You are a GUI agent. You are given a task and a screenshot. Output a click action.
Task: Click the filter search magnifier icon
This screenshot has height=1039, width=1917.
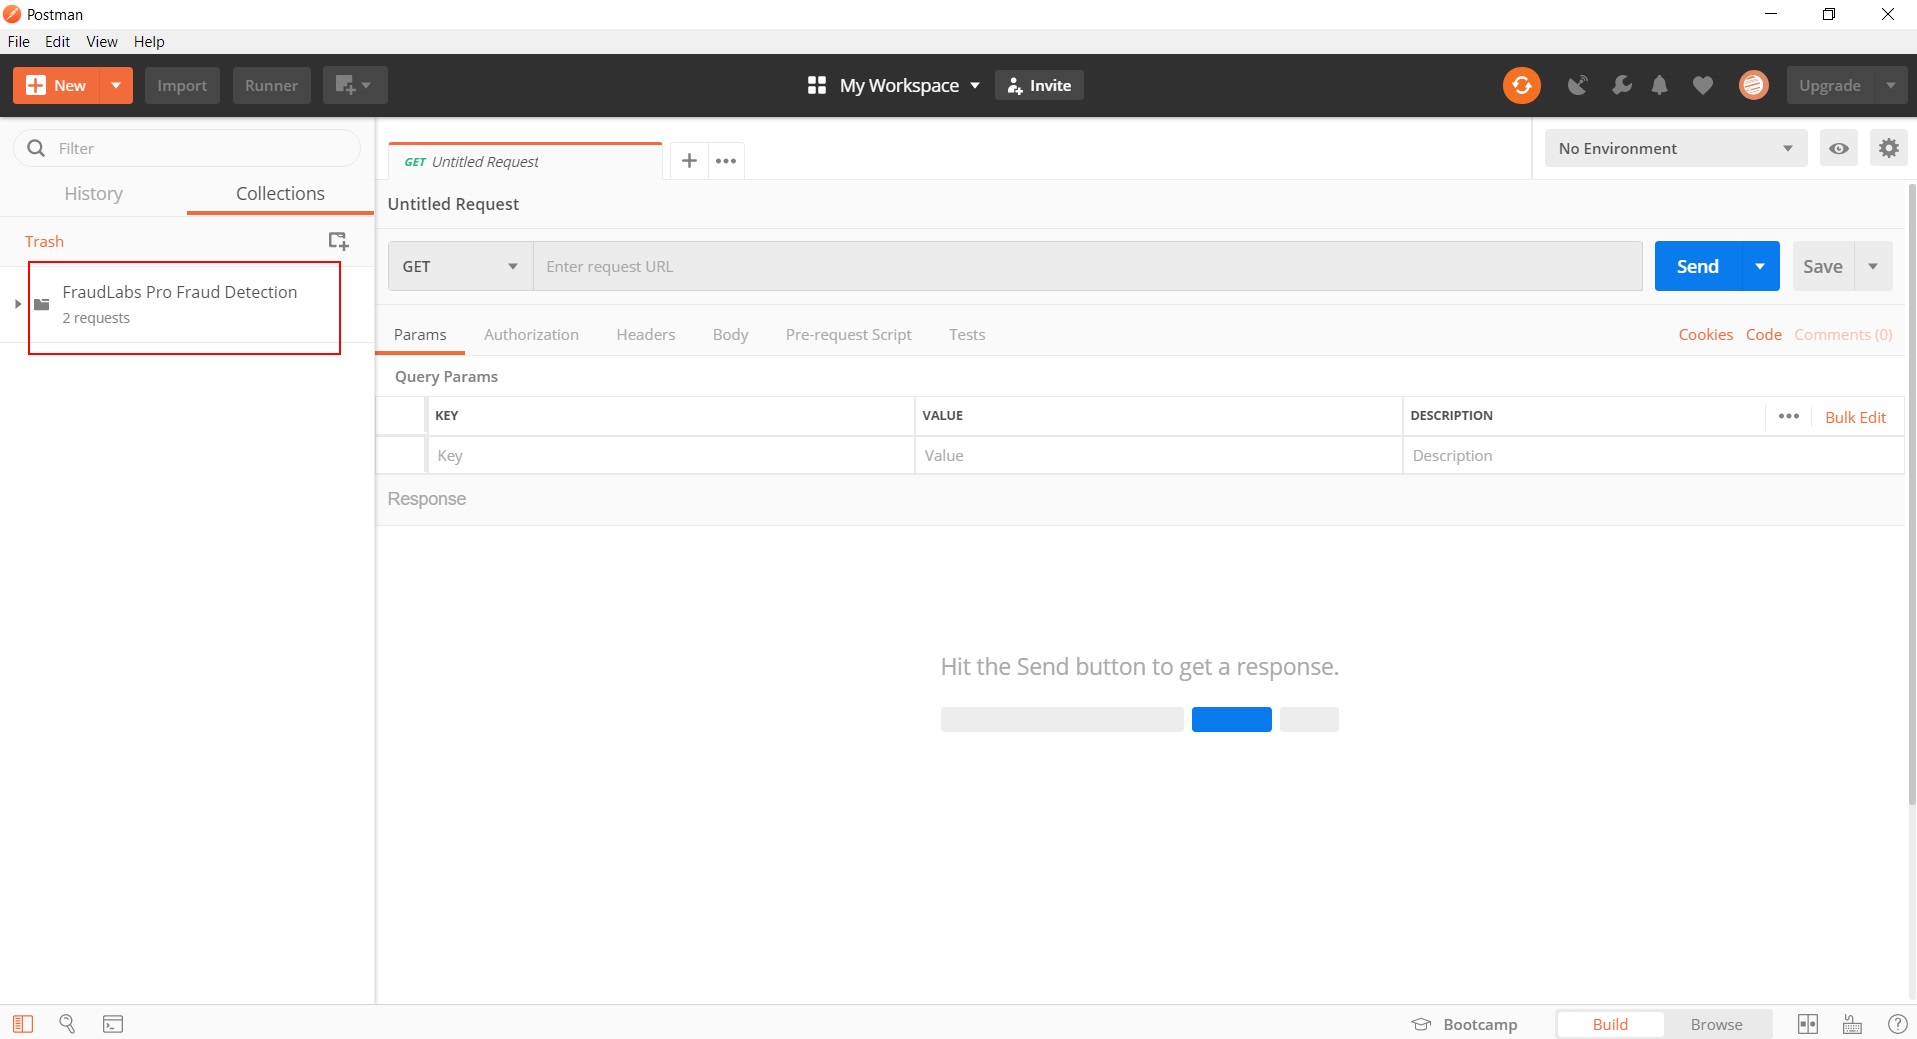[36, 148]
